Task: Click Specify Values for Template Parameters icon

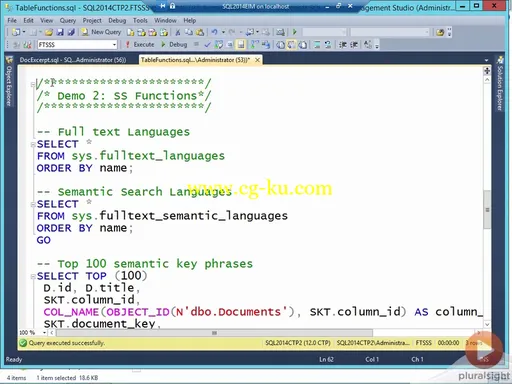Action: coord(368,45)
